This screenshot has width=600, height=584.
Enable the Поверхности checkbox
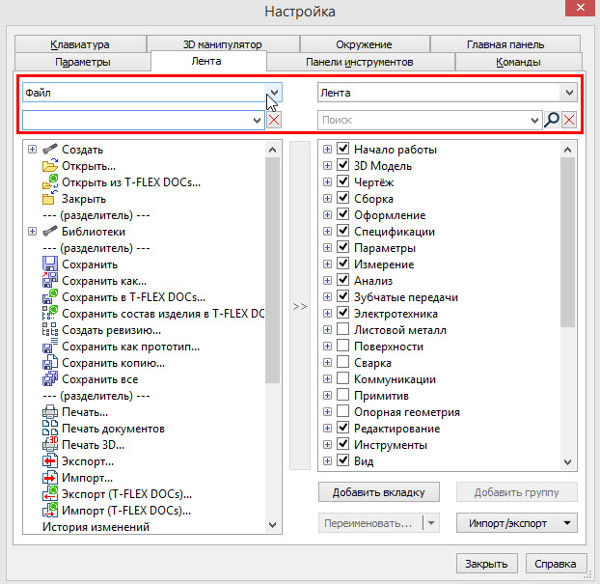pyautogui.click(x=343, y=346)
